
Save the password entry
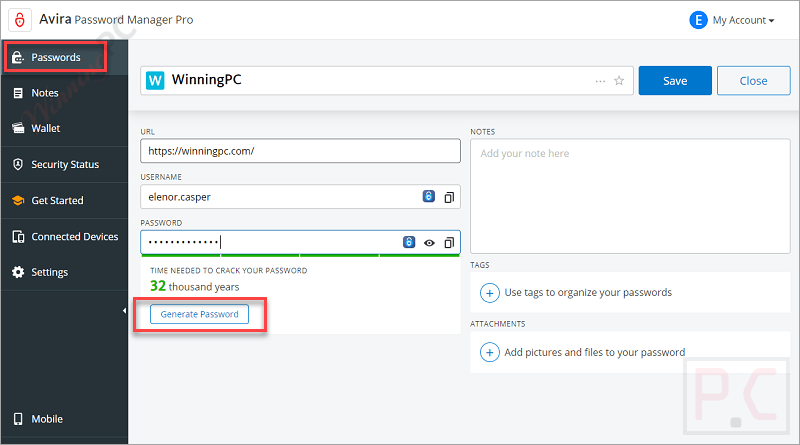(675, 81)
